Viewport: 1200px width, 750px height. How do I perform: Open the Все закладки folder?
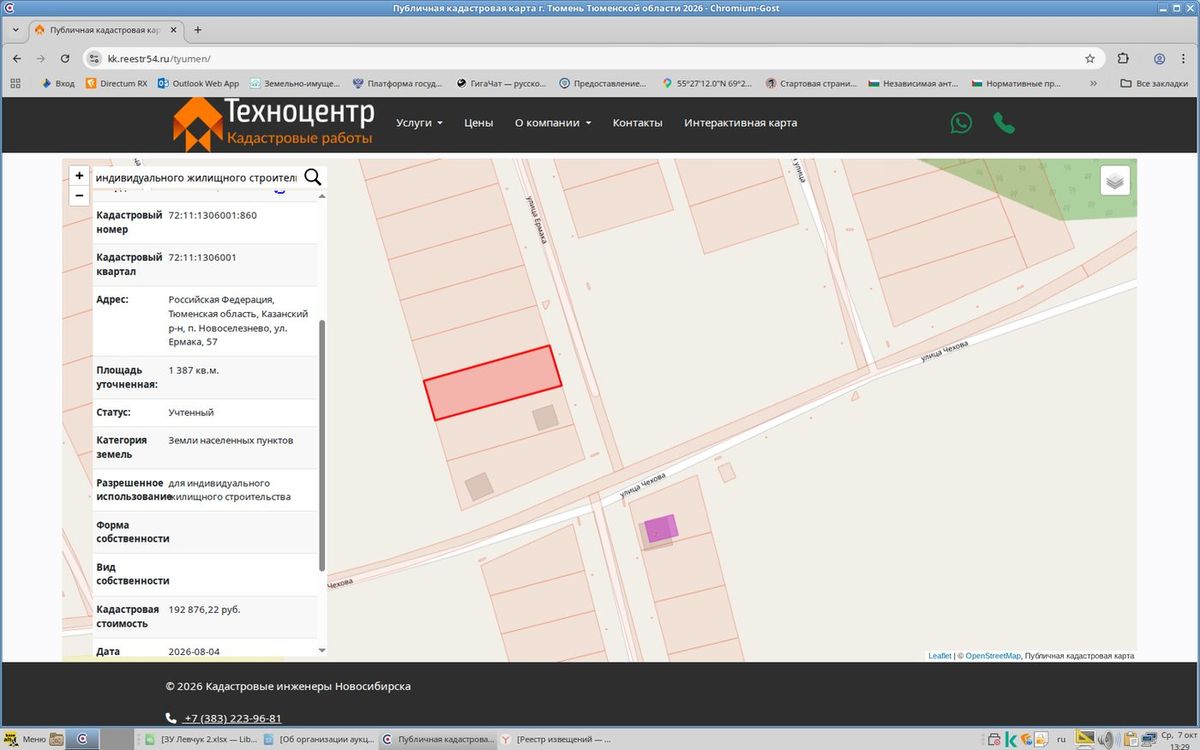coord(1154,83)
